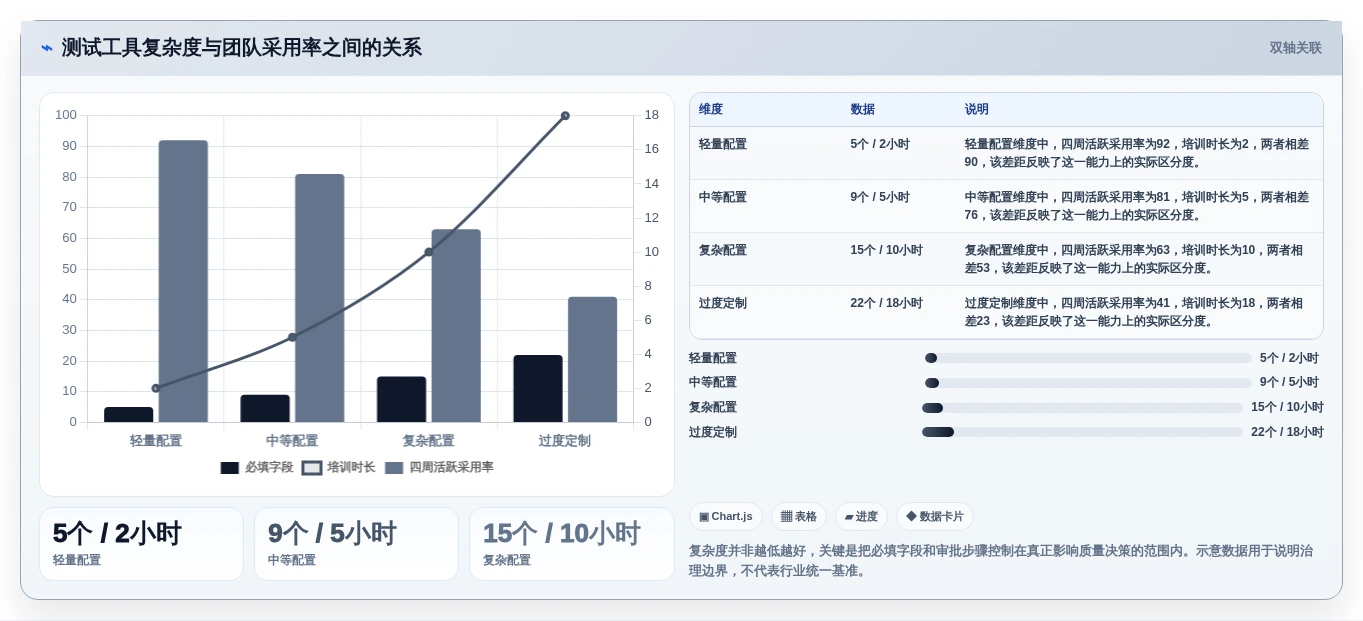Select the 数据卡片 tag chip

(935, 516)
